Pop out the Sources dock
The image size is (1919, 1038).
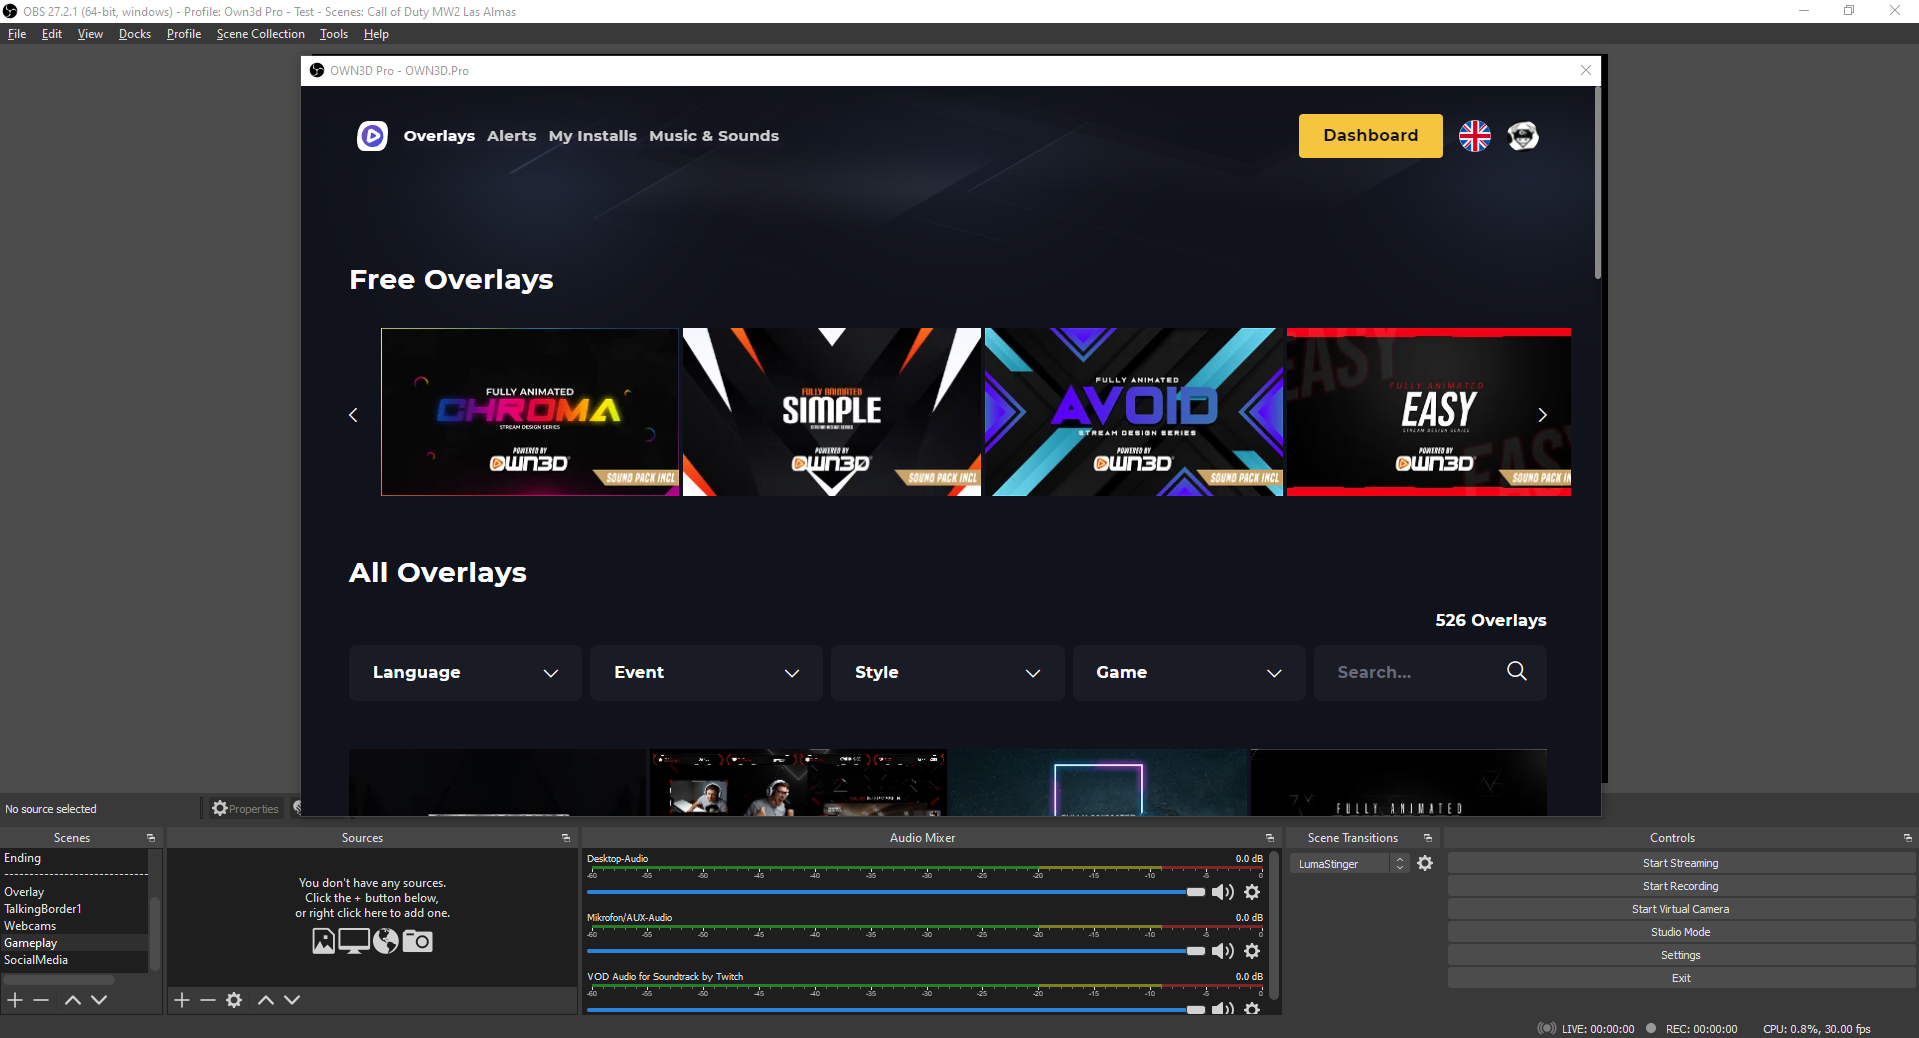pyautogui.click(x=566, y=838)
